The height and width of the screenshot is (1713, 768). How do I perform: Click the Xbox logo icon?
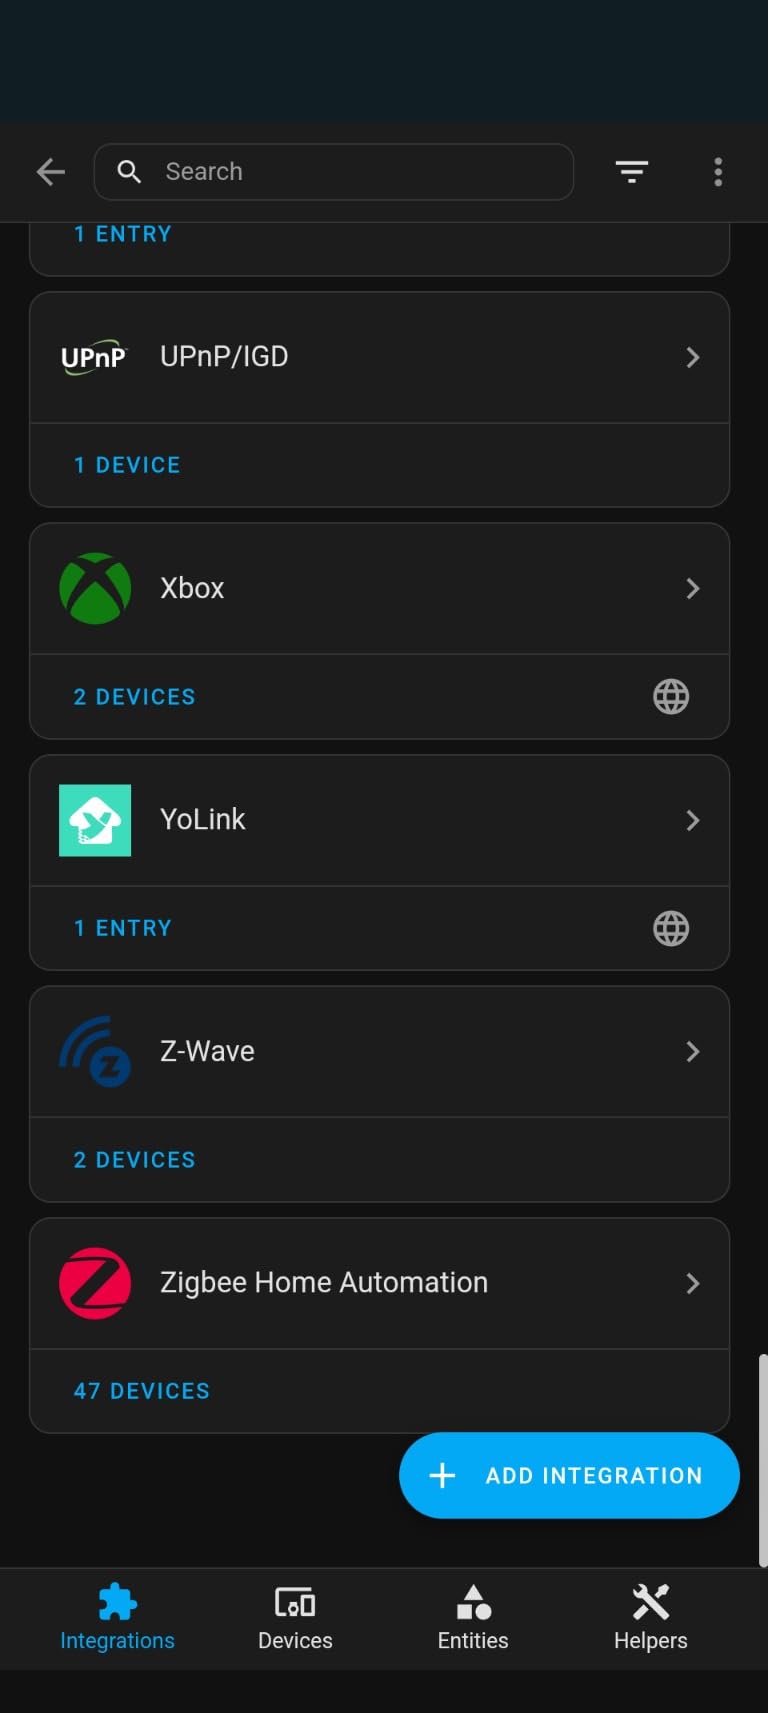point(95,588)
